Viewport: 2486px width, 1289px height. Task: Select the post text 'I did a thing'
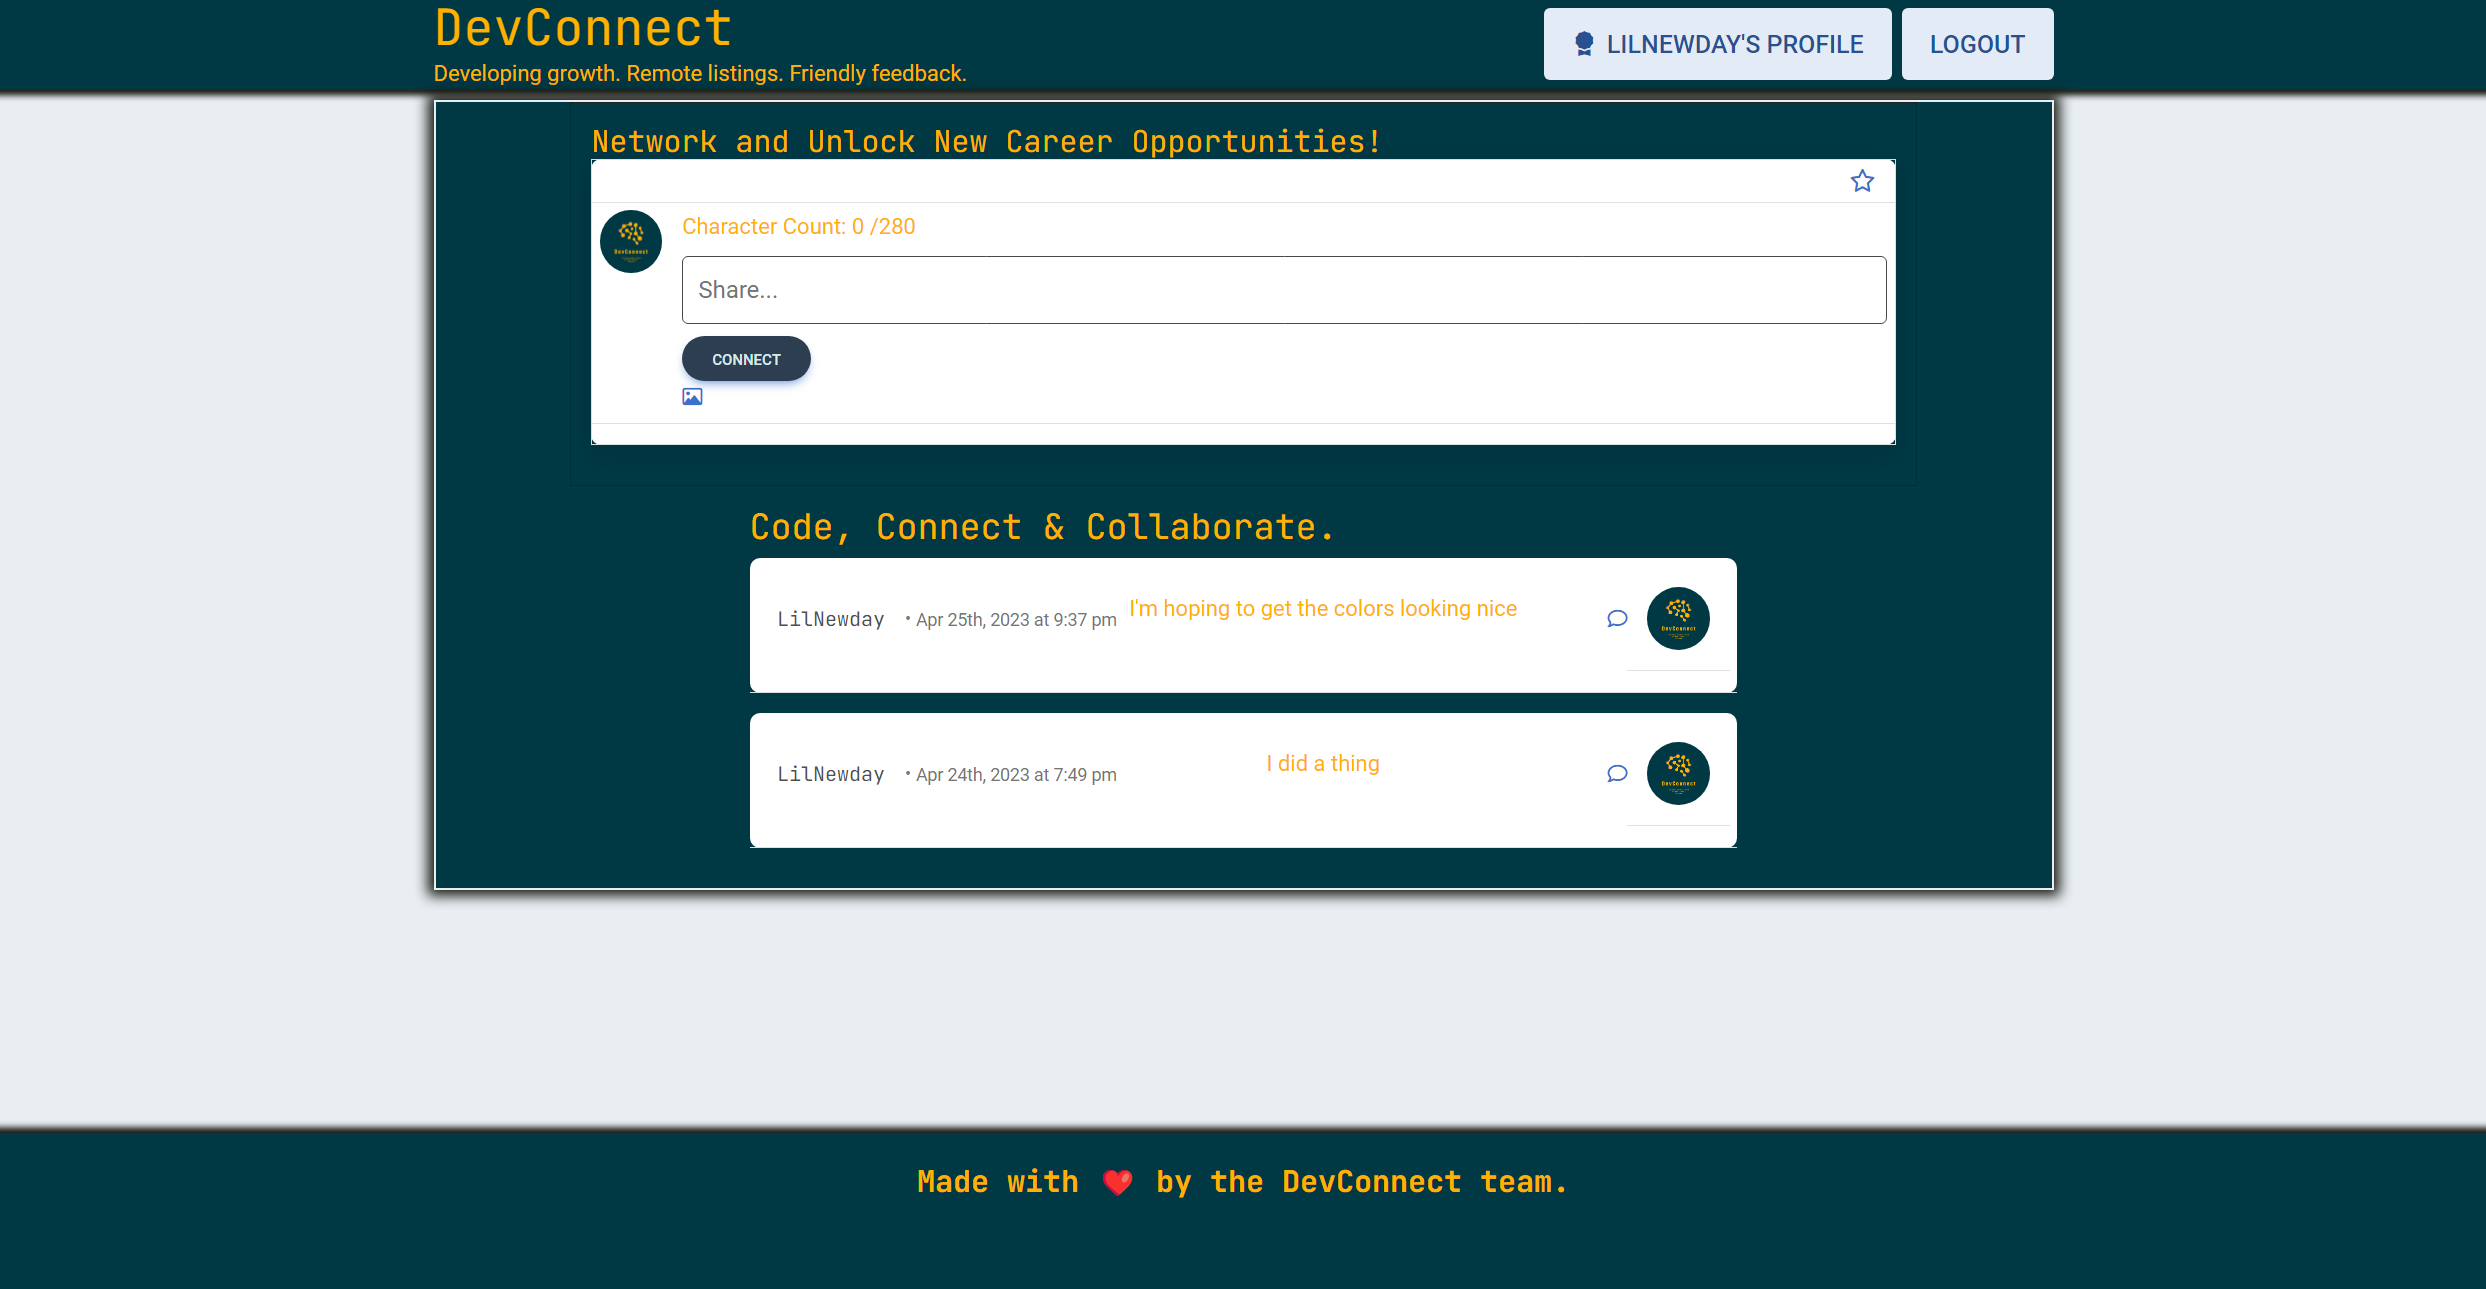point(1322,762)
